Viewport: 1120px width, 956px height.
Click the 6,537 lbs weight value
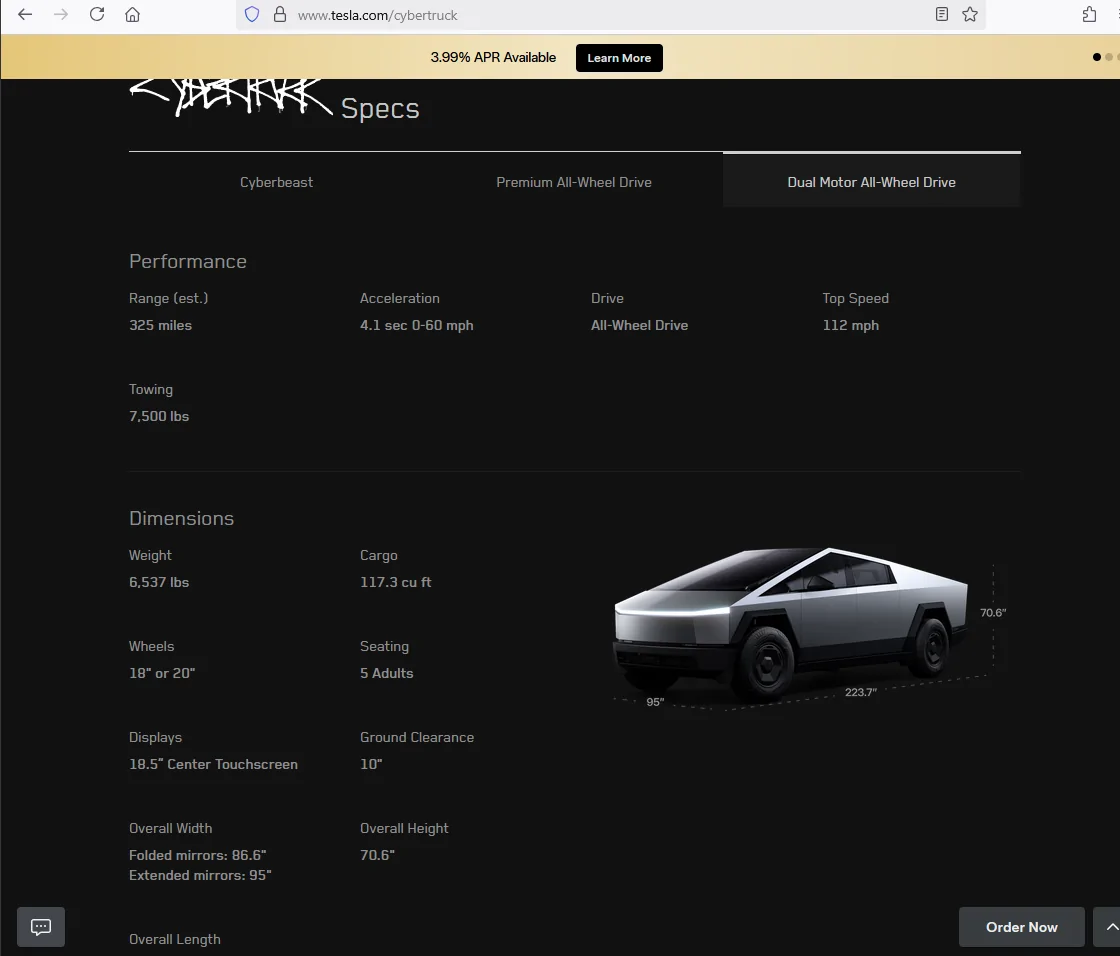pyautogui.click(x=159, y=582)
